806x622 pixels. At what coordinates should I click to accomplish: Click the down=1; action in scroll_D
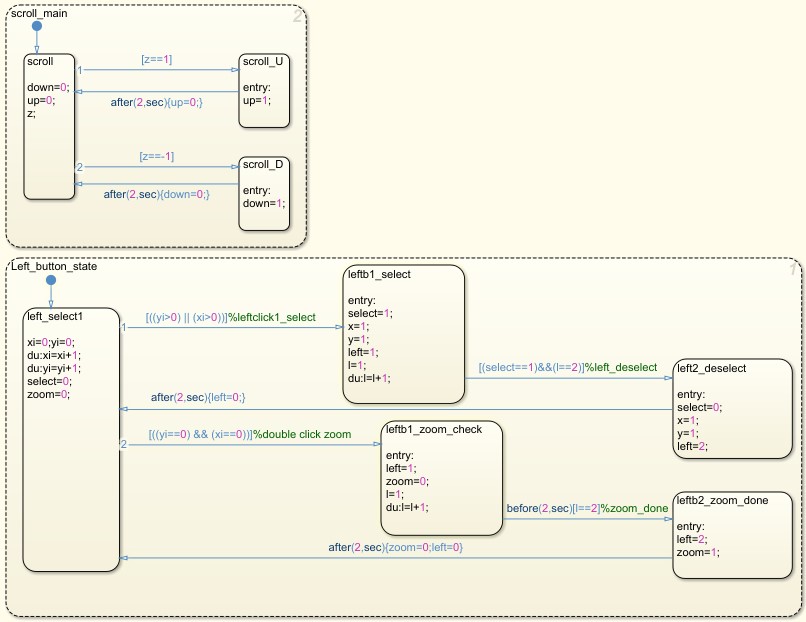(264, 204)
